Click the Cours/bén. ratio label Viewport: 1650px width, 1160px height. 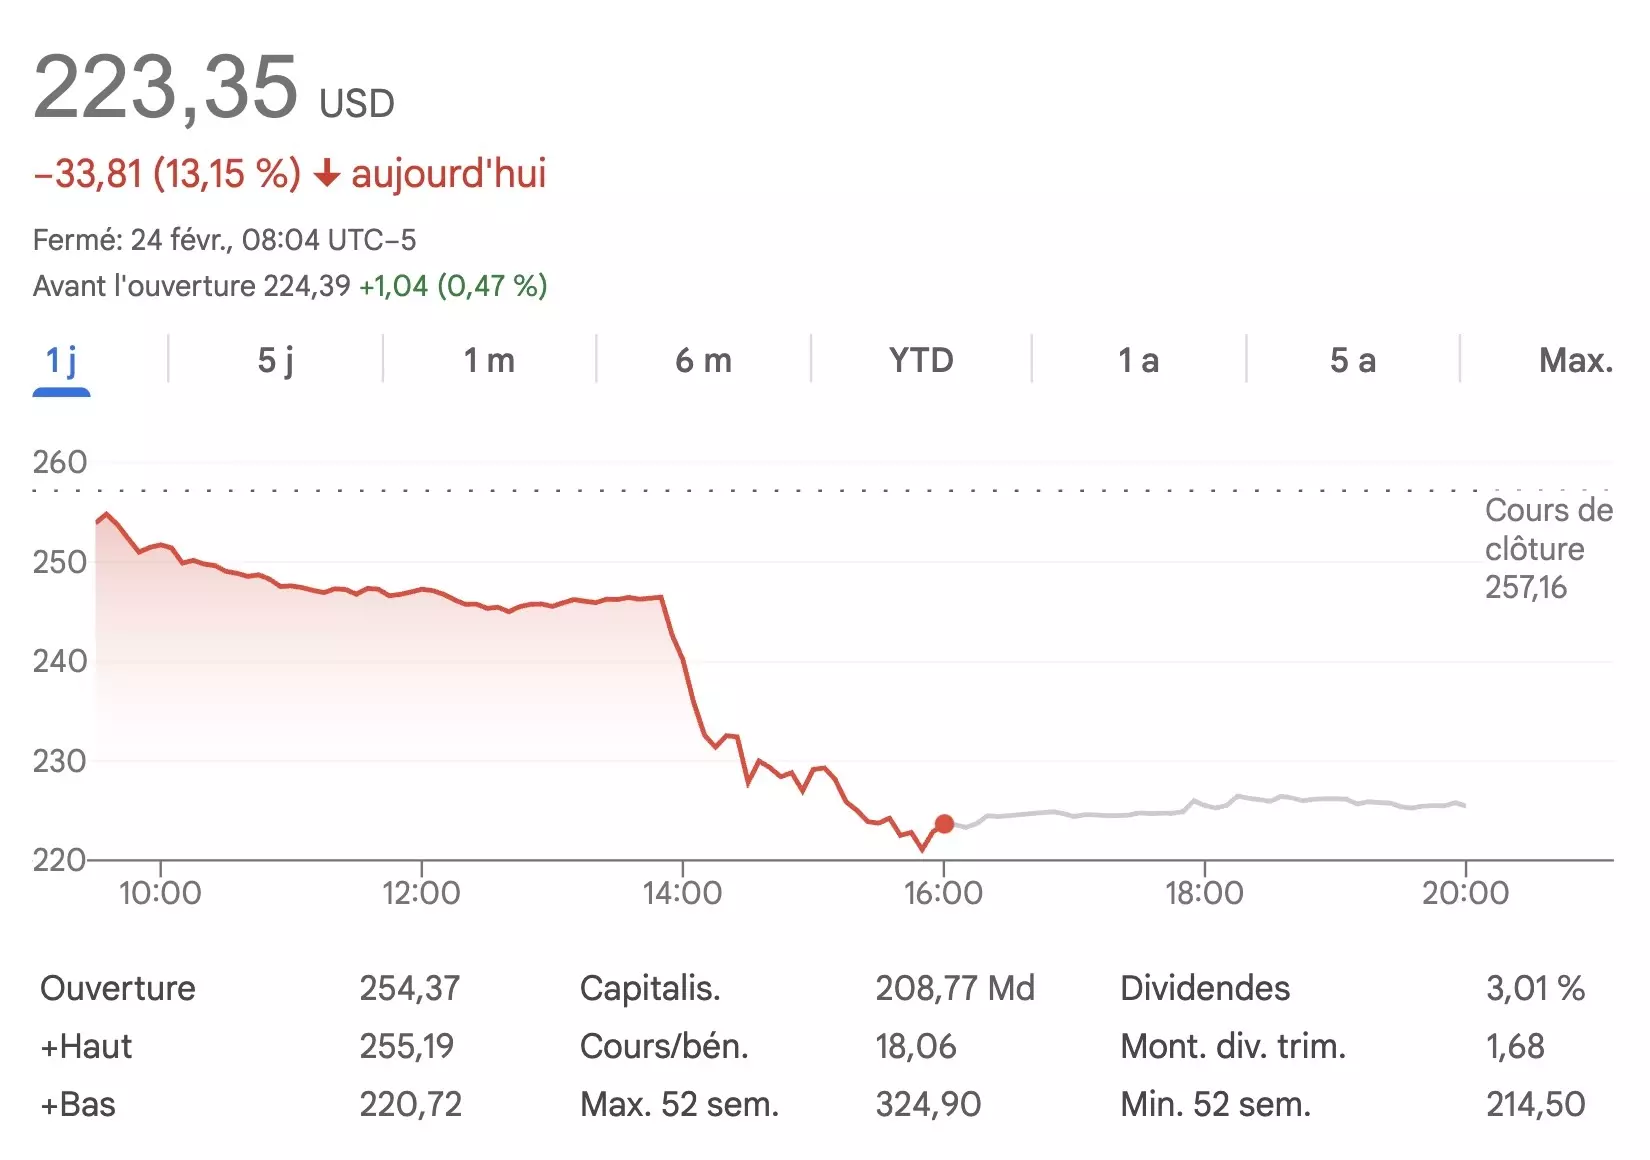(664, 1046)
